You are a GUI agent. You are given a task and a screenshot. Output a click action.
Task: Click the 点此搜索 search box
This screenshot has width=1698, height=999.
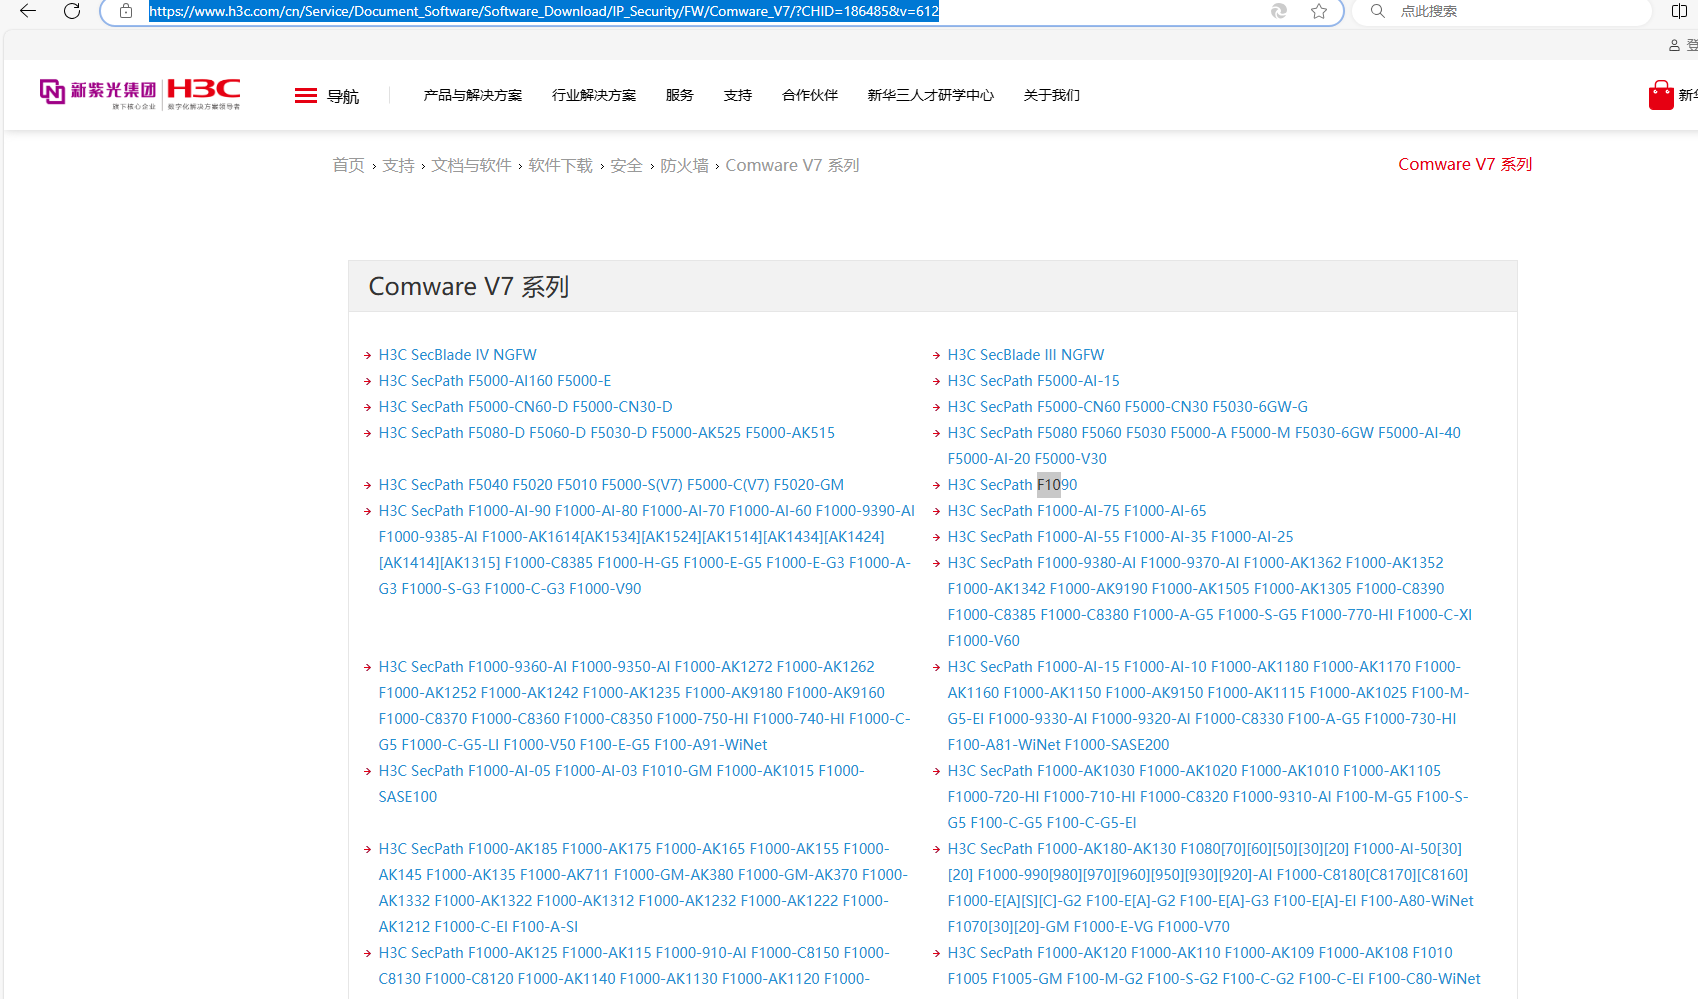[1500, 11]
